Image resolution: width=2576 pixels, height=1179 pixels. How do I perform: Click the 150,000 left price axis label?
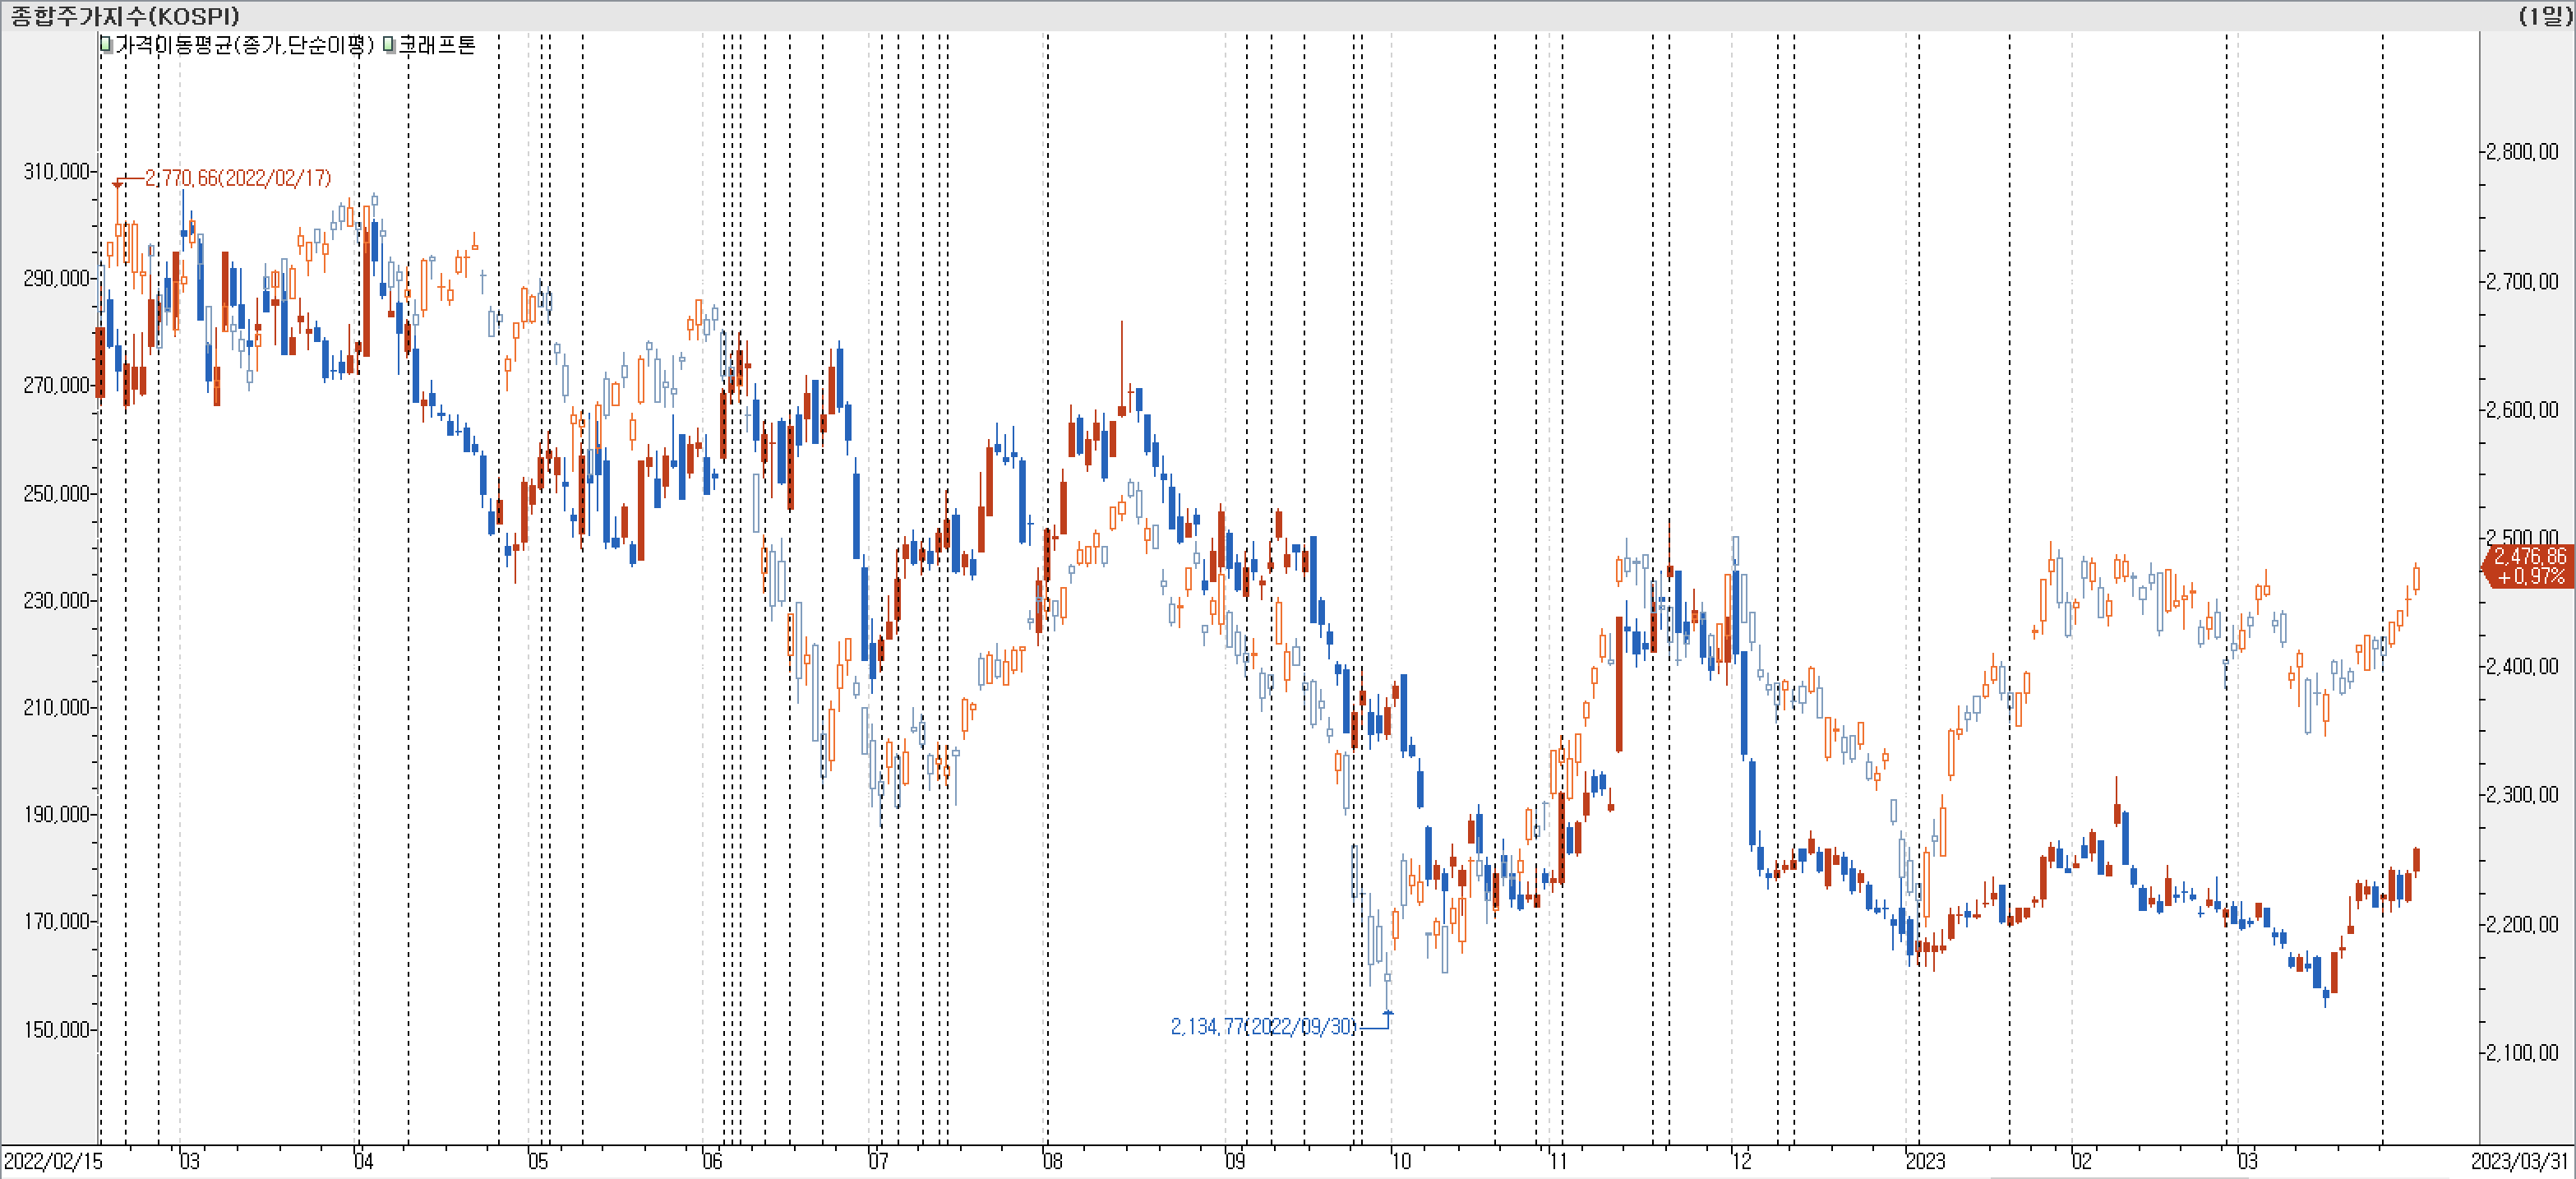[x=57, y=1029]
